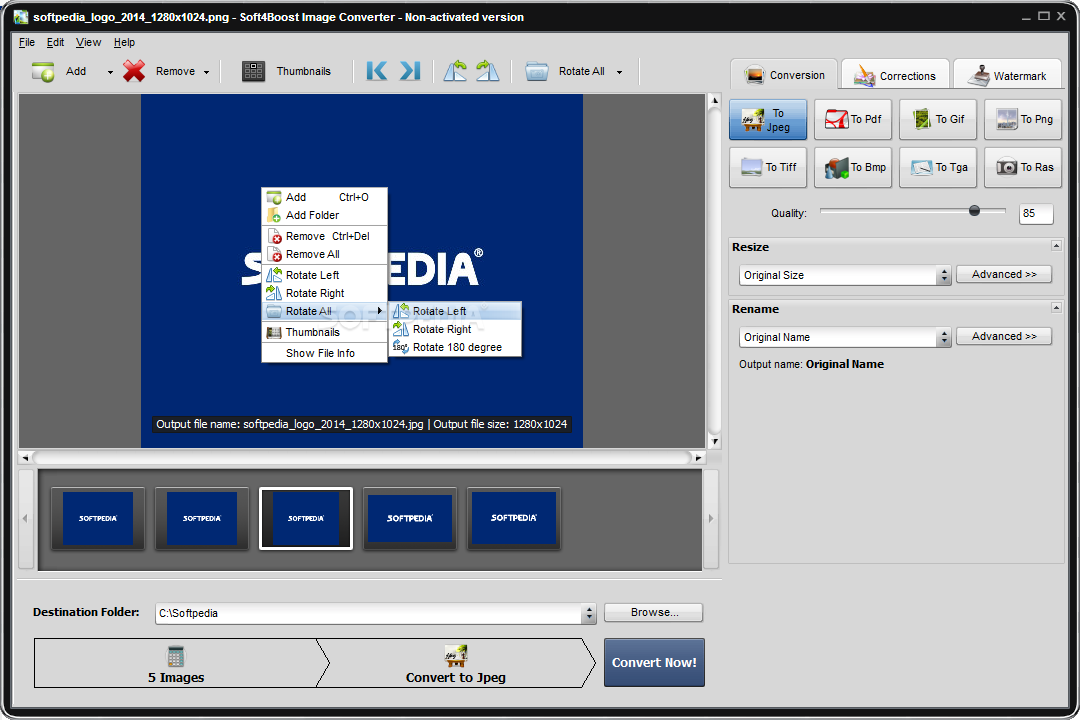Open the Add dropdown arrow
The image size is (1080, 720).
click(110, 72)
